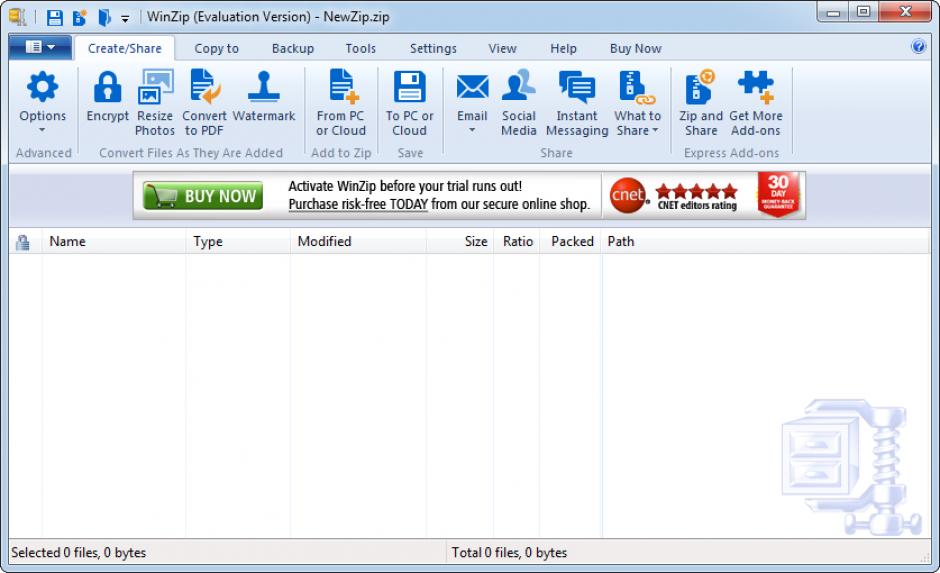940x573 pixels.
Task: Sort by the Ratio column header
Action: coord(517,242)
